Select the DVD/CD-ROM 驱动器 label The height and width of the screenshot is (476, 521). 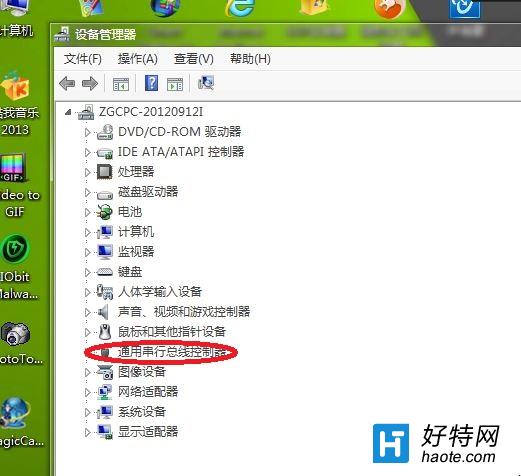click(x=179, y=132)
